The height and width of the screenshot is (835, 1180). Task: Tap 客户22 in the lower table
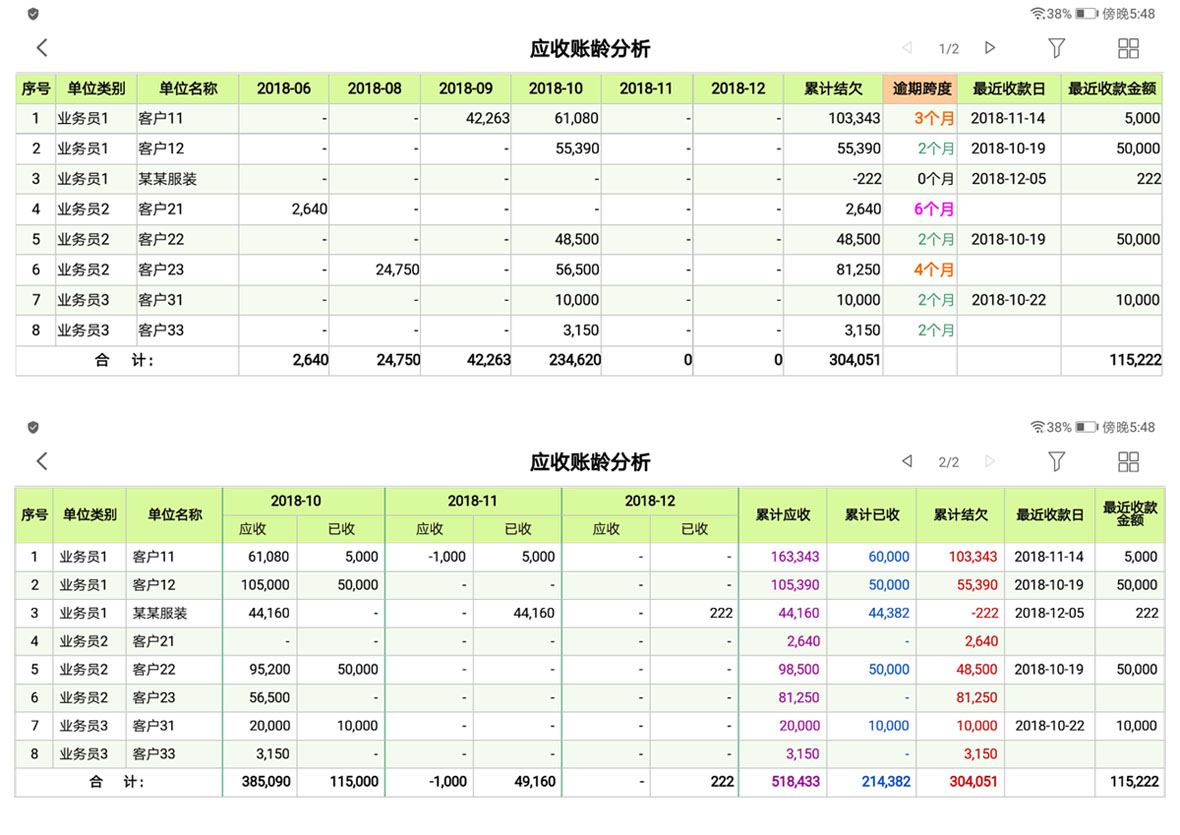point(154,670)
